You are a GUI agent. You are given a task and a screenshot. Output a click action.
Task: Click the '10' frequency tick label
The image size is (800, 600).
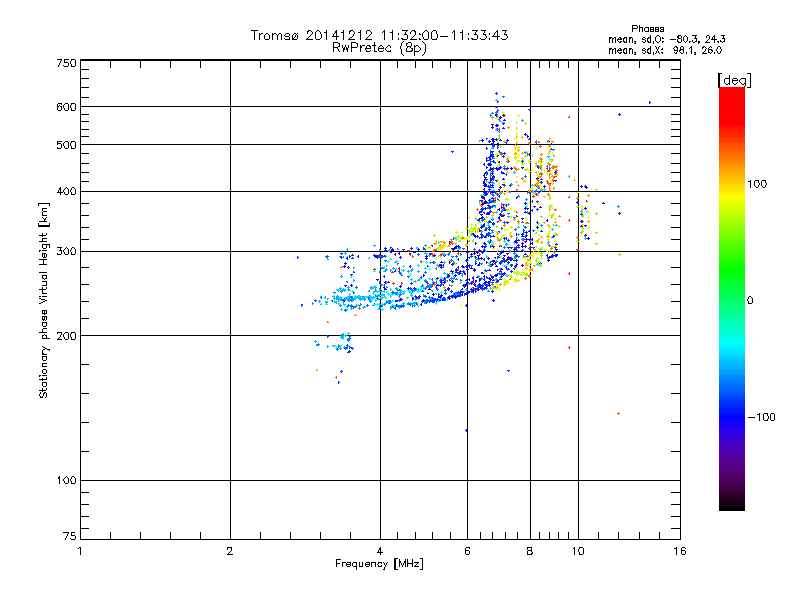click(x=578, y=551)
